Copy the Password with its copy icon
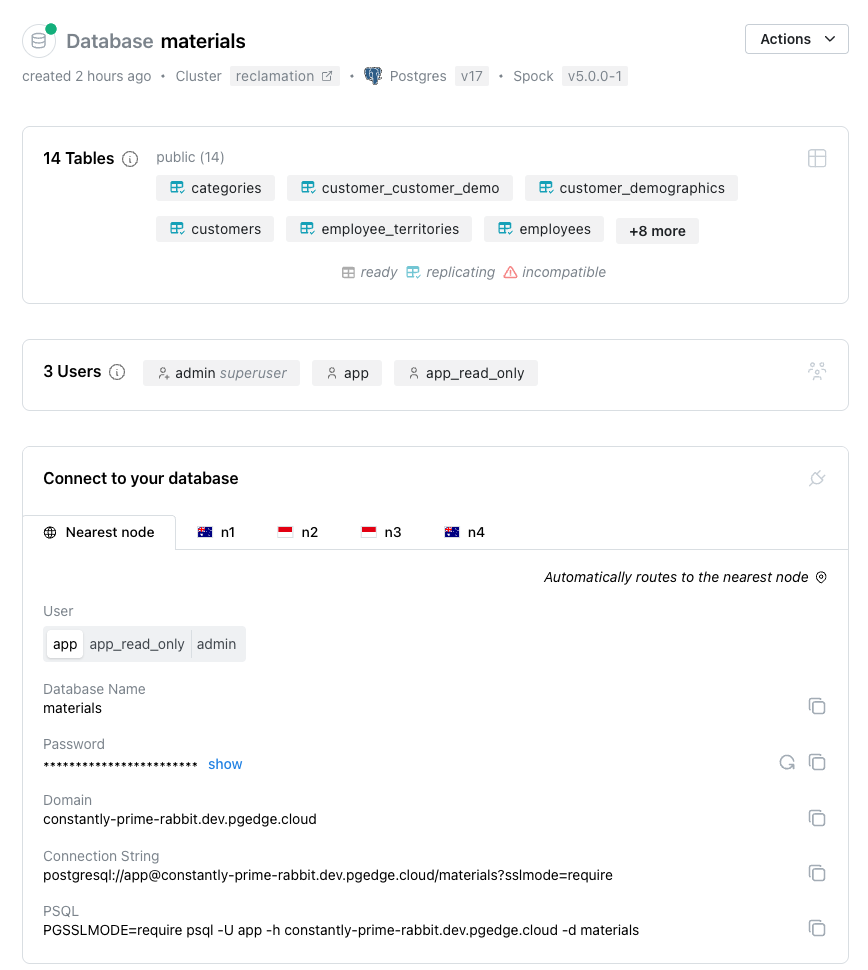The image size is (868, 970). point(817,762)
